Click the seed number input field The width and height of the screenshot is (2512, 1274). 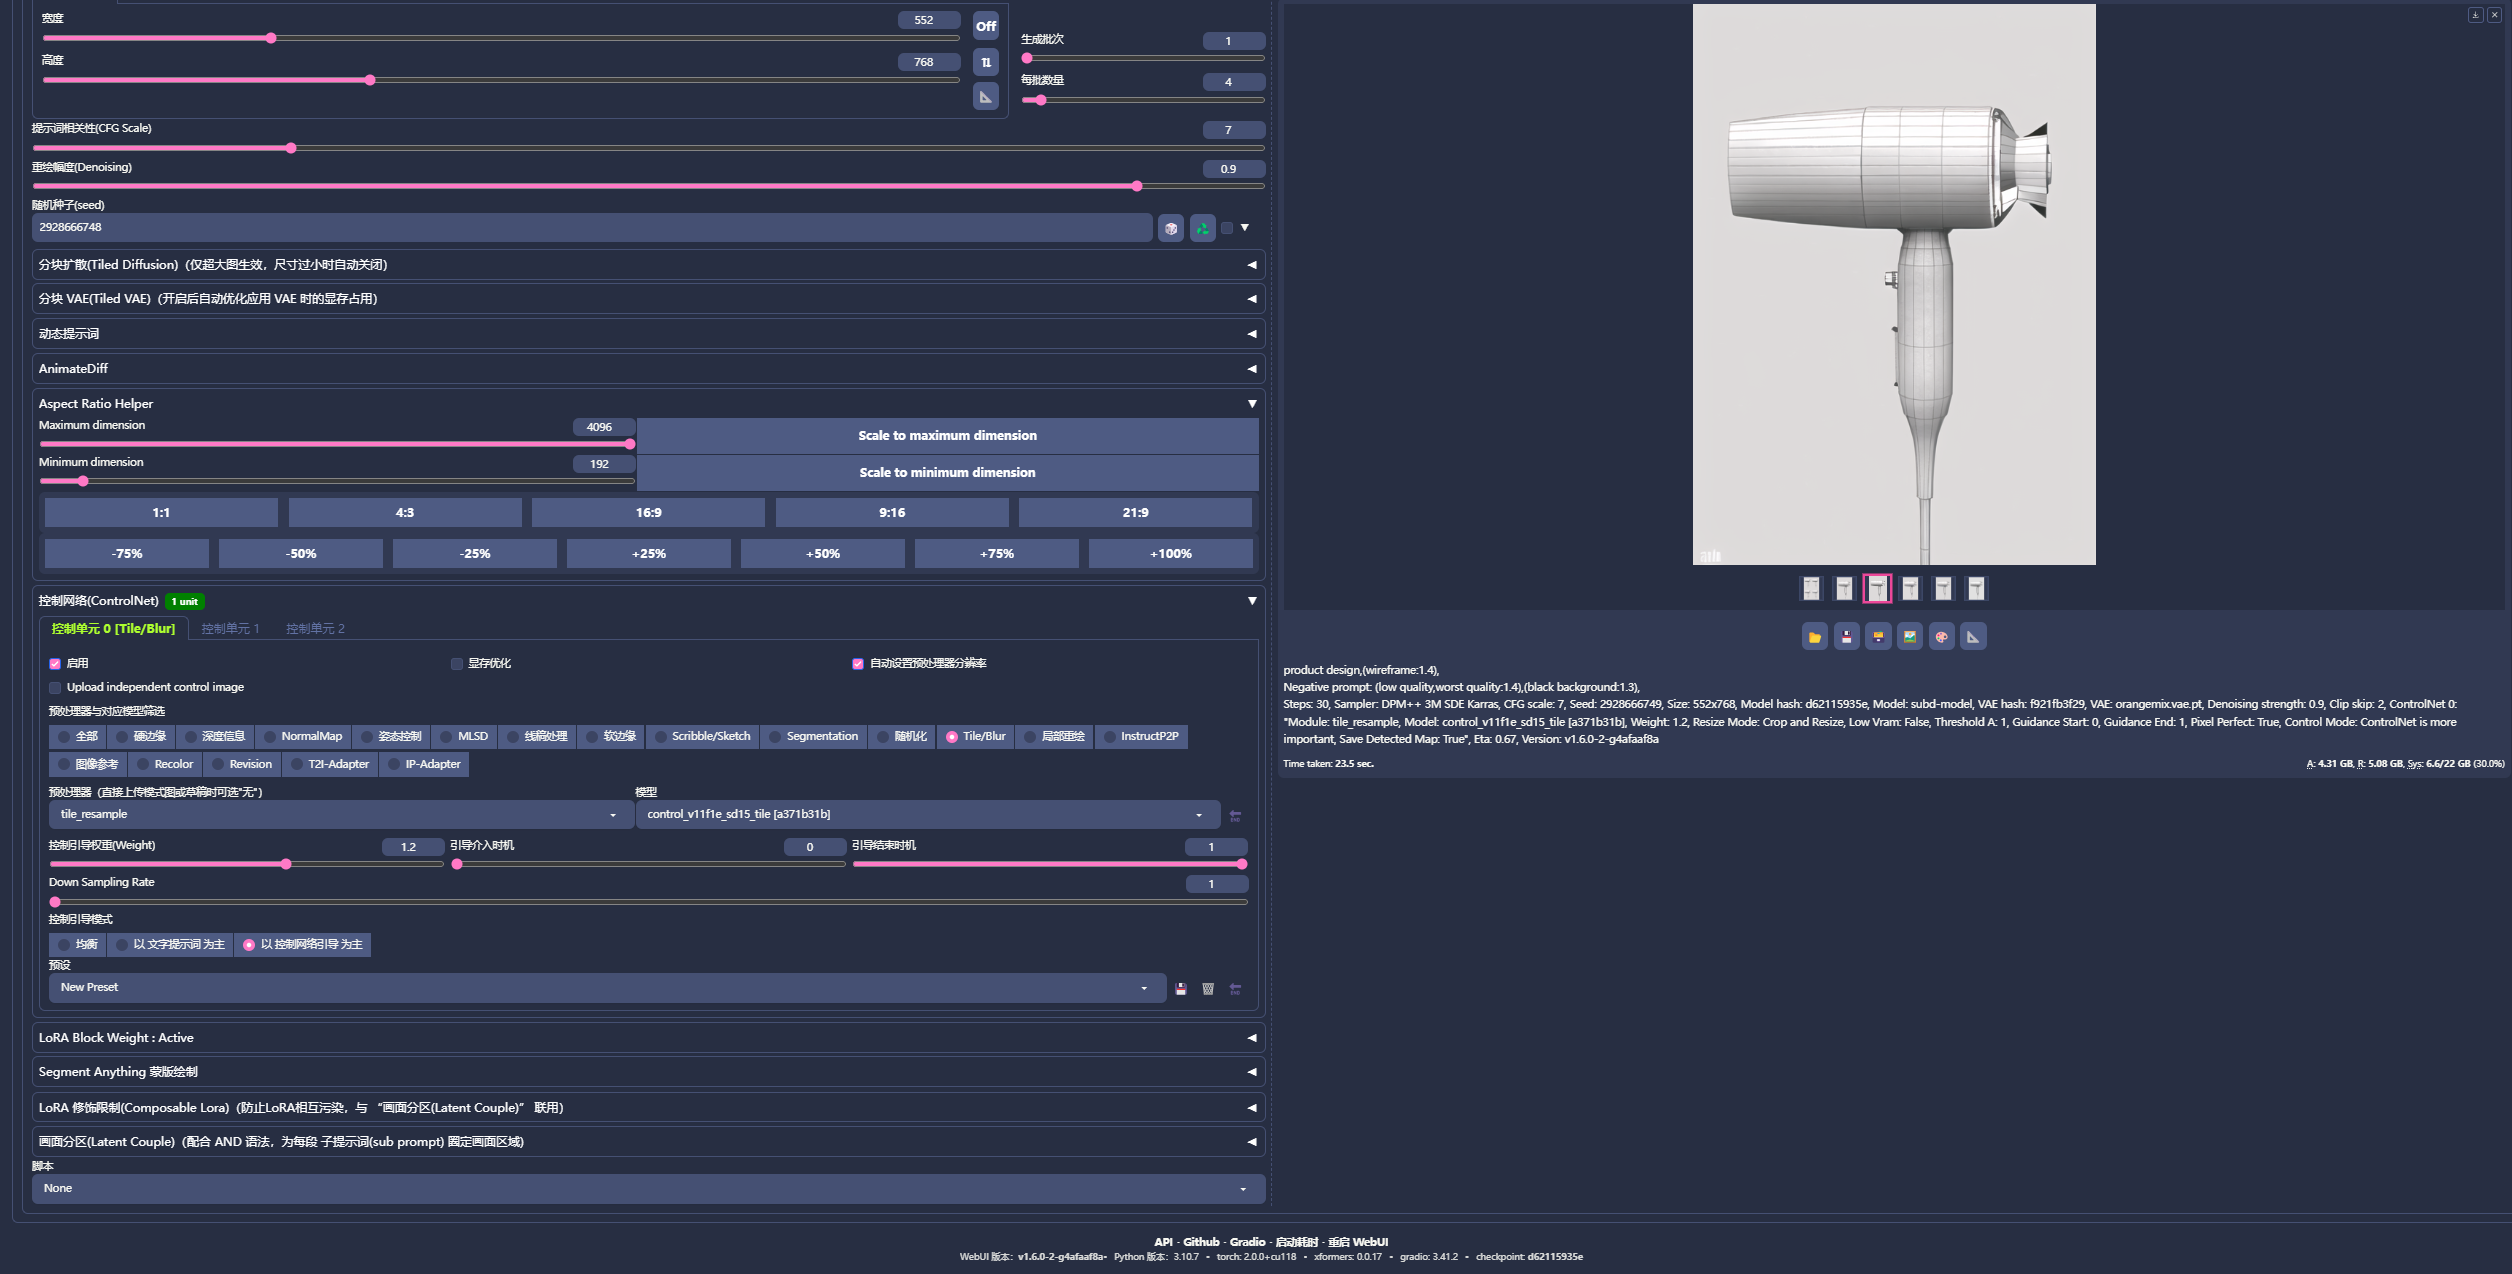590,228
